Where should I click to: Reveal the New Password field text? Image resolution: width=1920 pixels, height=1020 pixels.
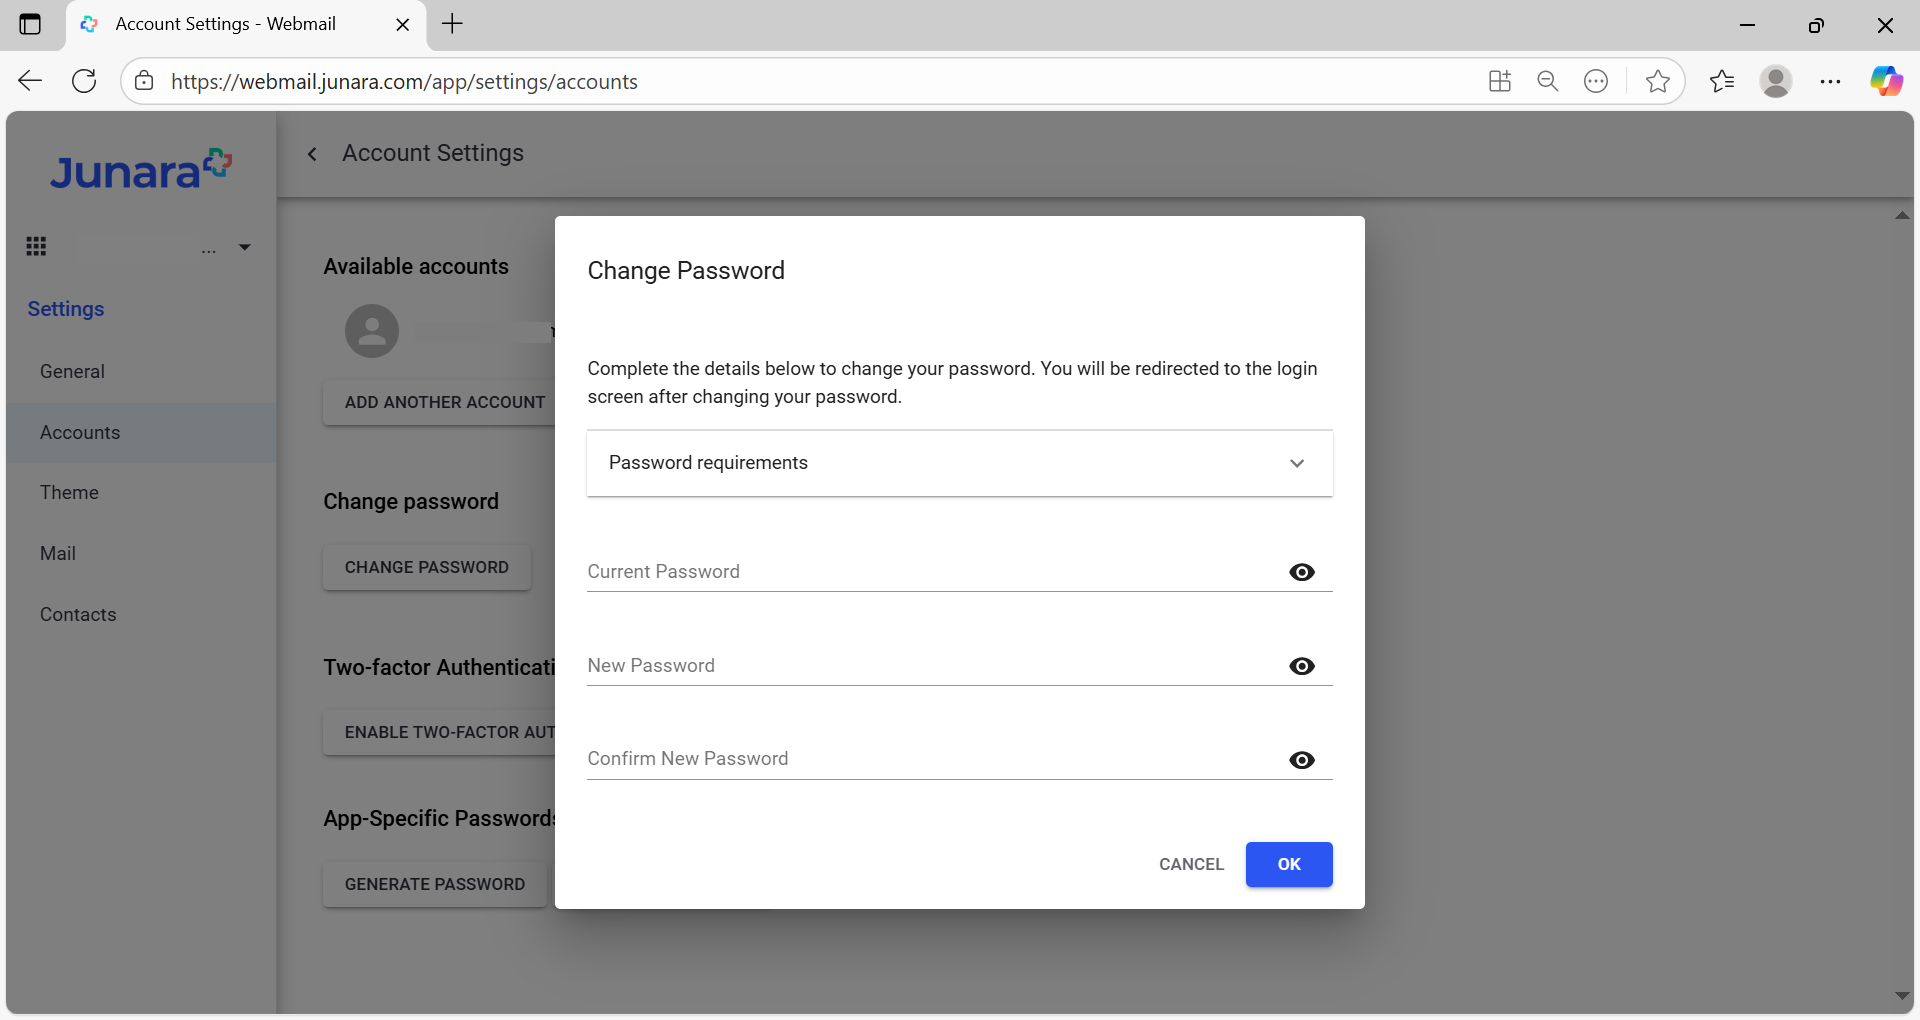[1302, 666]
